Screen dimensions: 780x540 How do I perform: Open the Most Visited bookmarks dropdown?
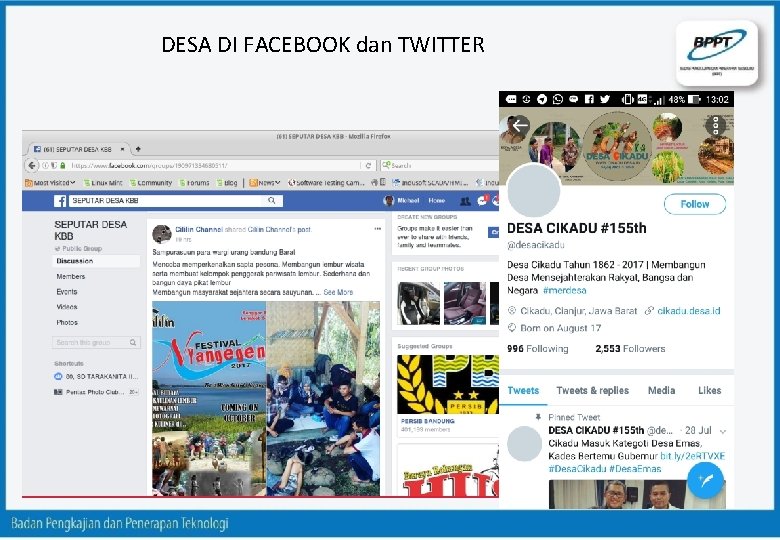pyautogui.click(x=50, y=182)
